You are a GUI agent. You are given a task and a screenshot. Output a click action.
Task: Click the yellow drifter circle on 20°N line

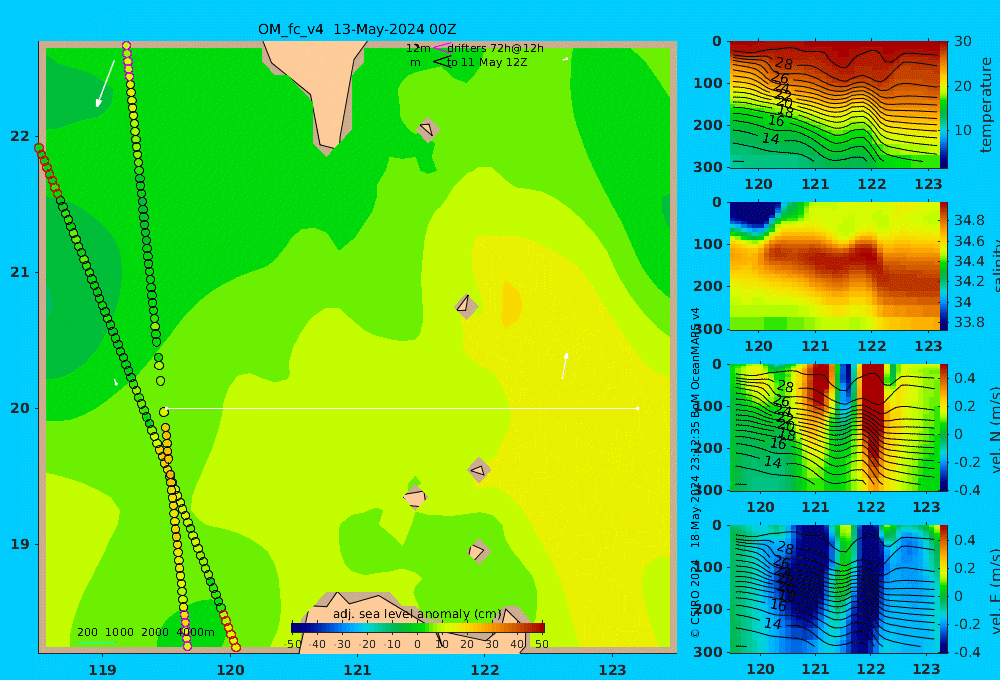[x=164, y=412]
